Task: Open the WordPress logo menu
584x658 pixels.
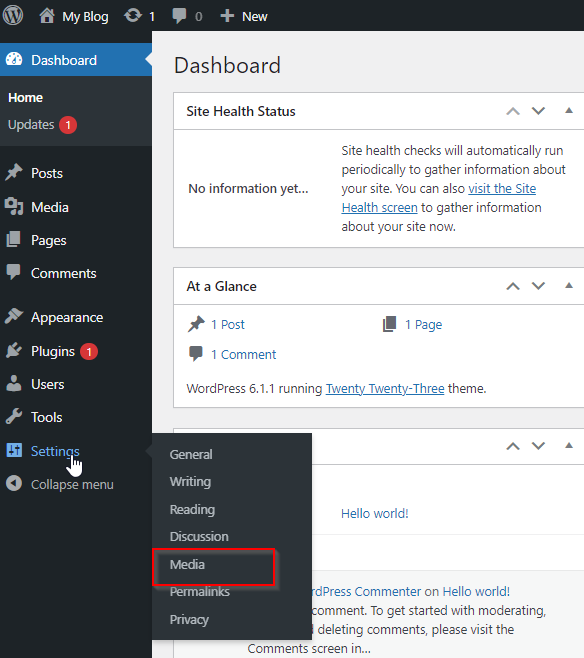Action: pyautogui.click(x=13, y=16)
